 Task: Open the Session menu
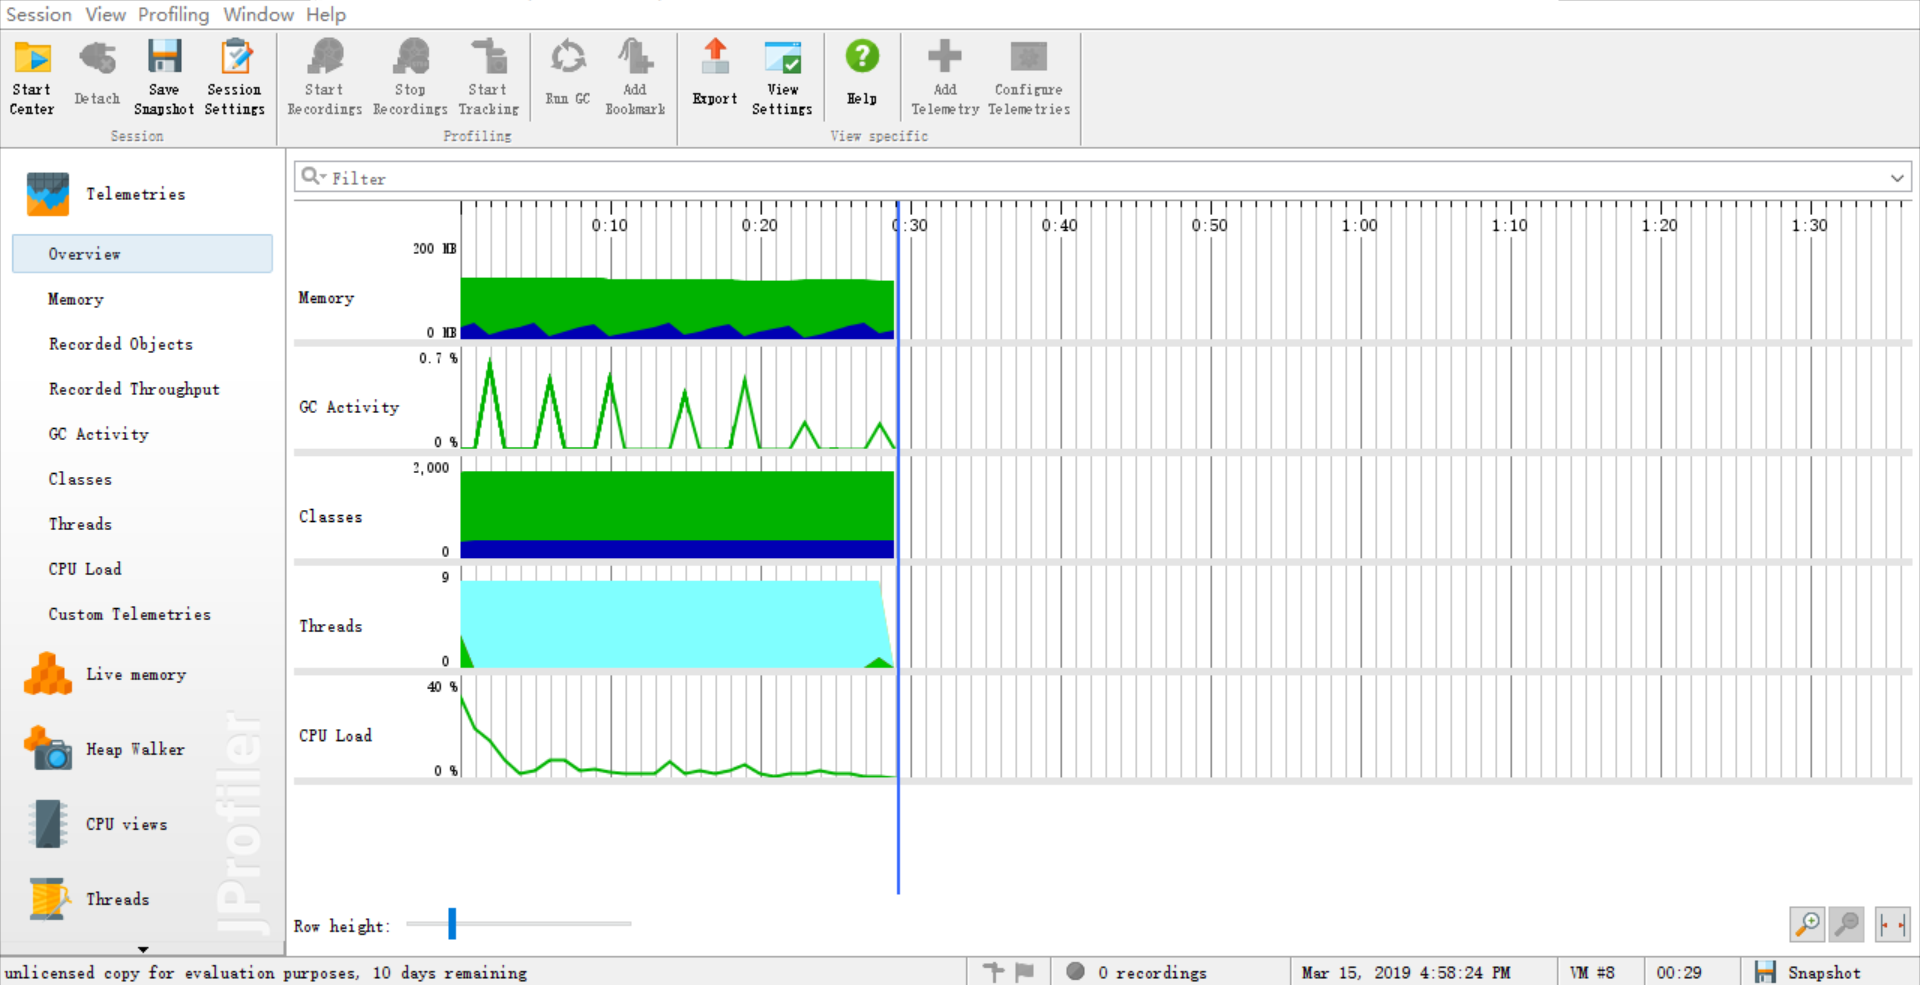point(39,14)
